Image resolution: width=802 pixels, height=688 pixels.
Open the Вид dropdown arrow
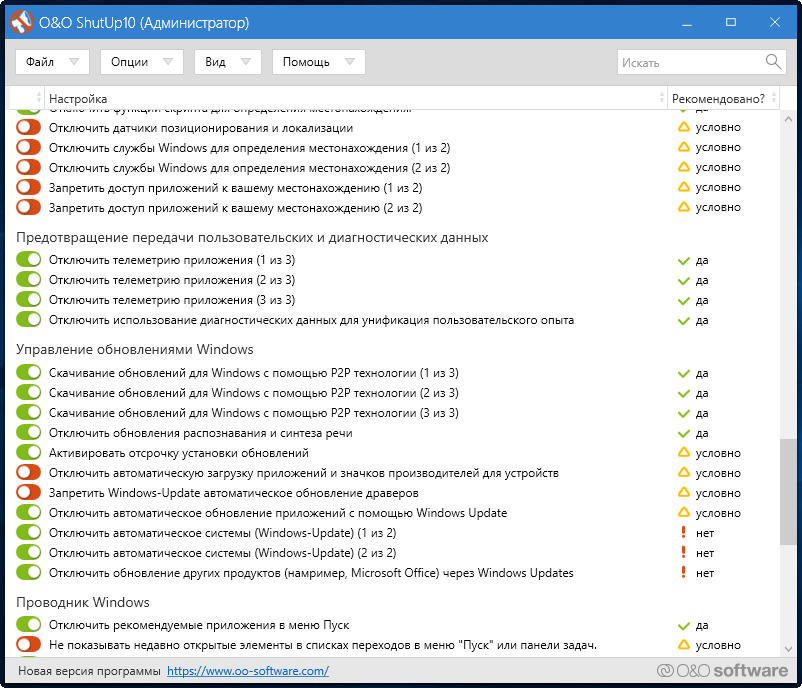click(246, 62)
